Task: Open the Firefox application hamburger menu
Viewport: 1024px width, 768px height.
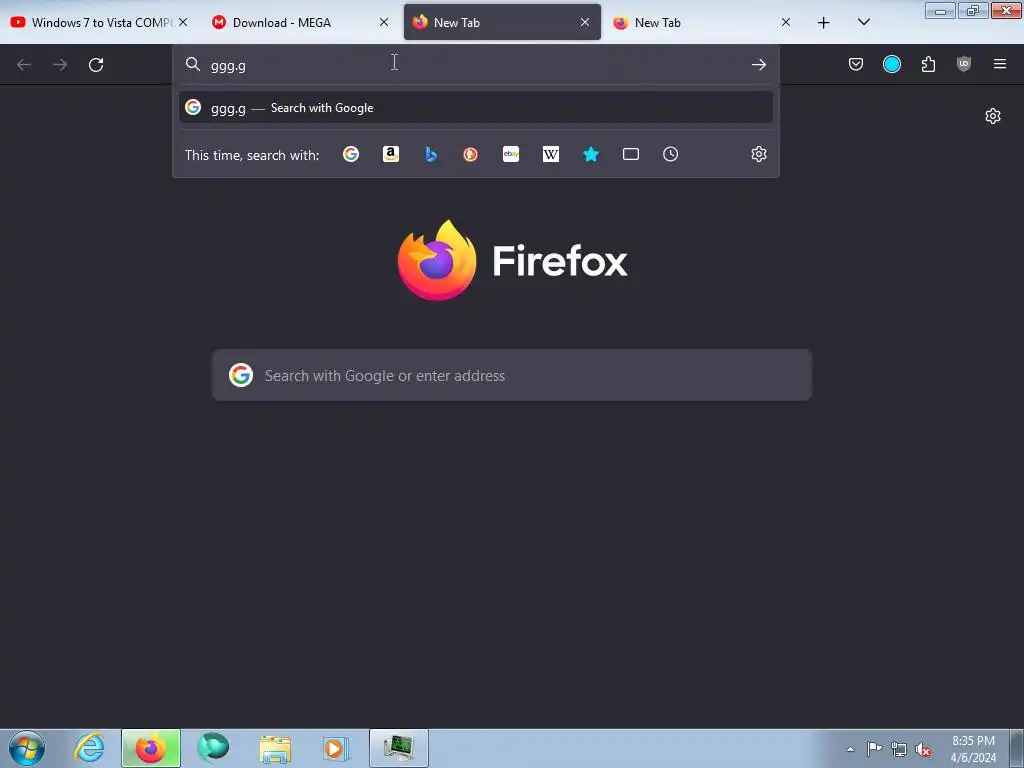Action: click(x=1000, y=64)
